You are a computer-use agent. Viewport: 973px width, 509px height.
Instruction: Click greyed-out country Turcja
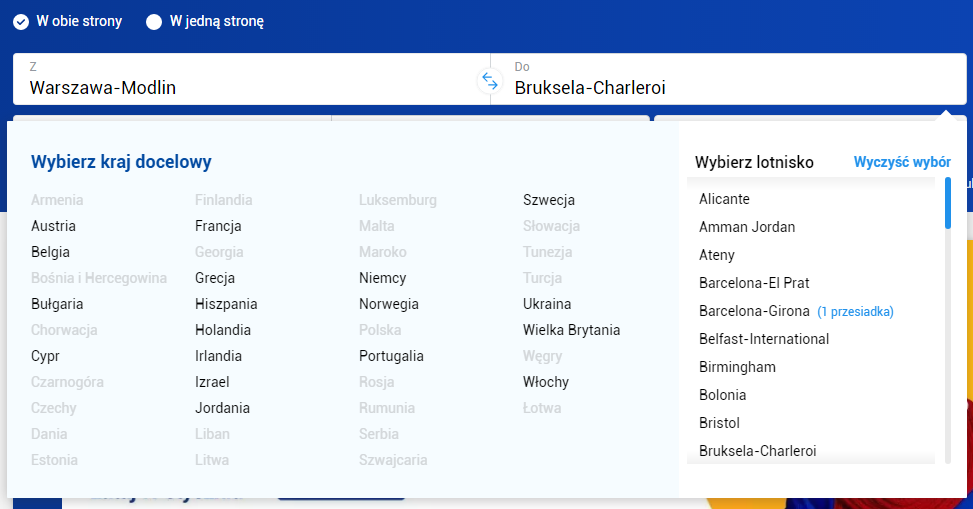click(542, 278)
